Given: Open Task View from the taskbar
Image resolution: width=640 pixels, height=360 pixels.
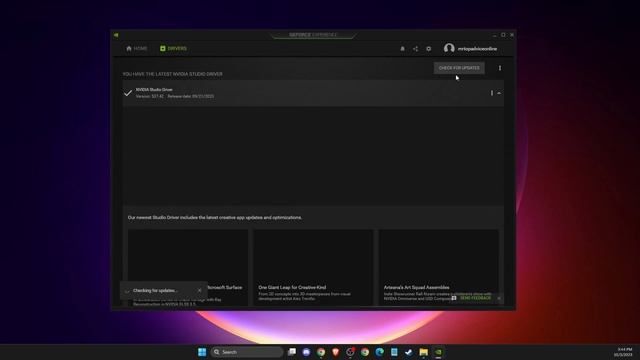Looking at the screenshot, I should pyautogui.click(x=292, y=352).
